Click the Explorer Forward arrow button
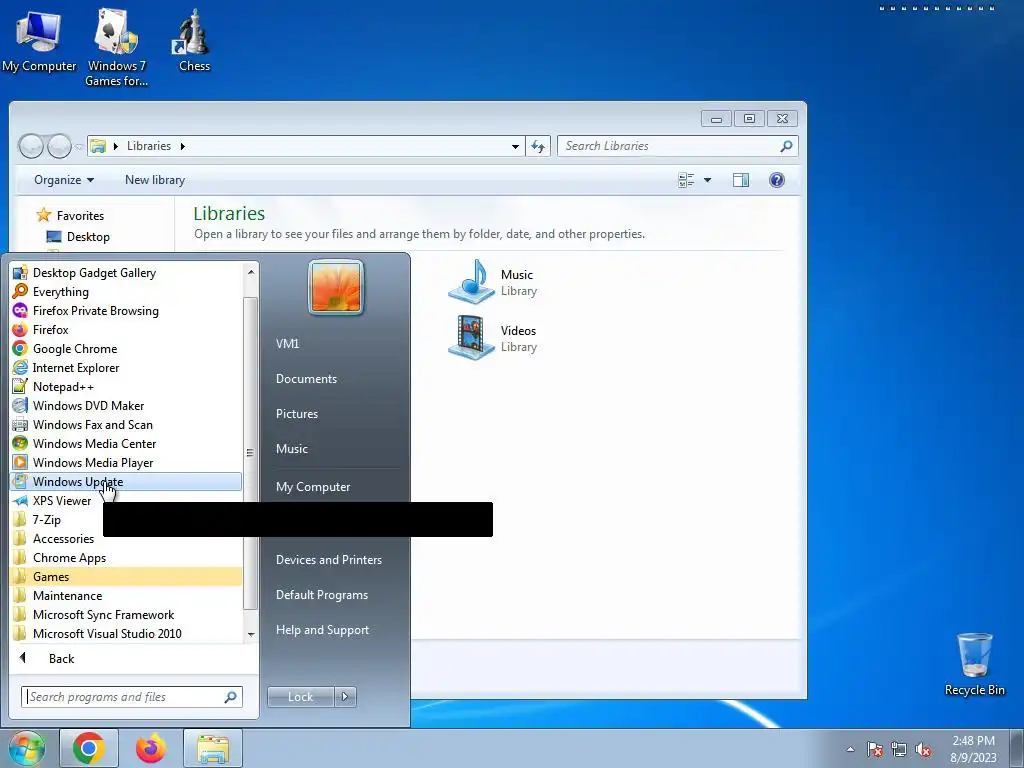This screenshot has height=768, width=1024. pyautogui.click(x=59, y=146)
